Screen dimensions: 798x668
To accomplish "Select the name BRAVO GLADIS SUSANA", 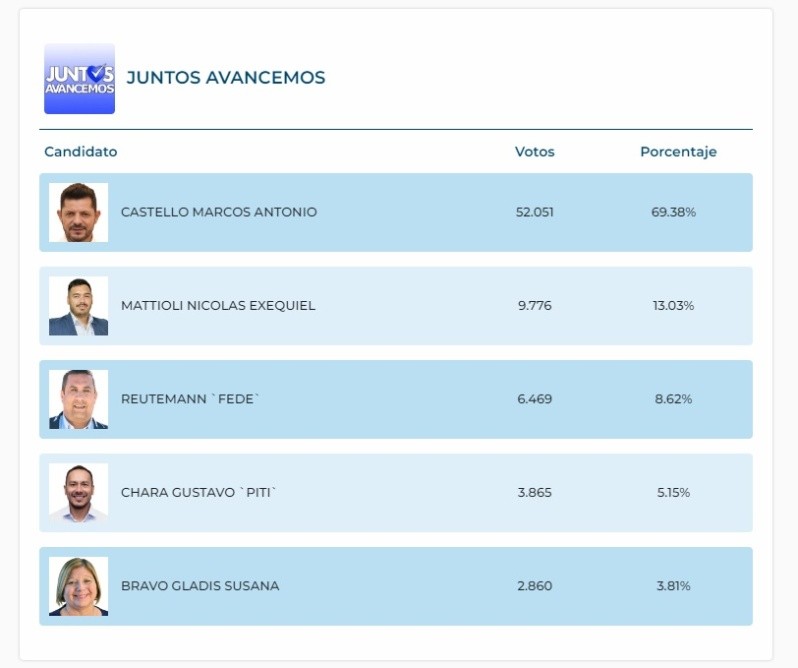I will 199,586.
